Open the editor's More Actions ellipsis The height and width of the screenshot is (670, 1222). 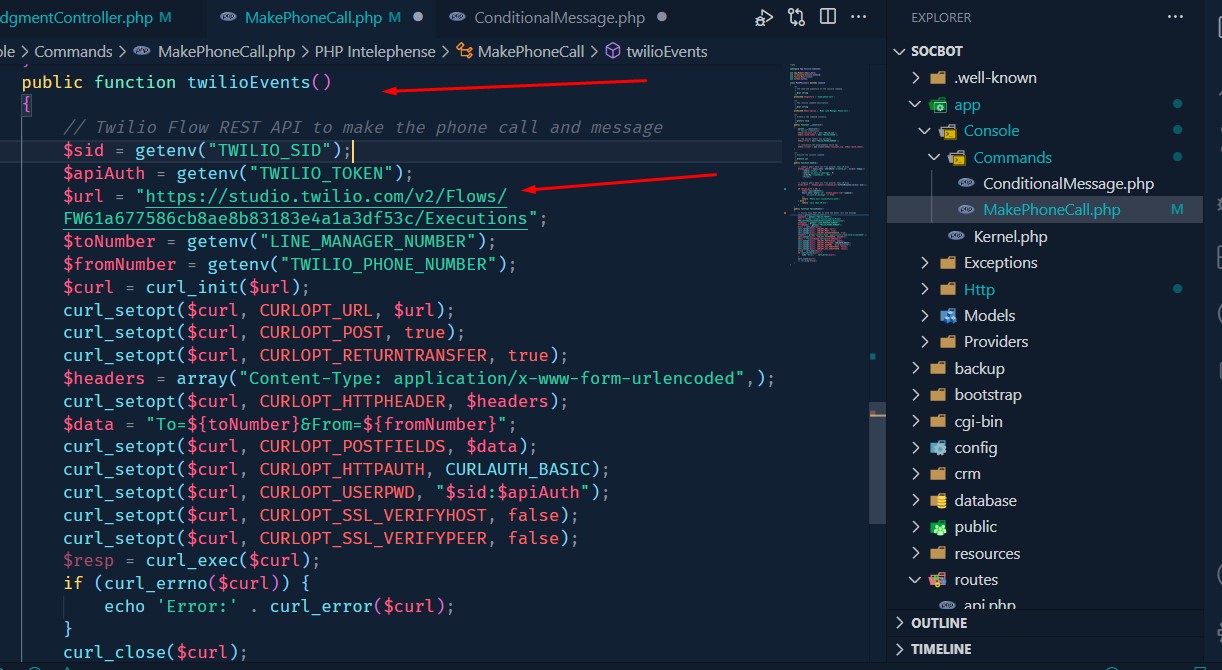click(x=859, y=17)
